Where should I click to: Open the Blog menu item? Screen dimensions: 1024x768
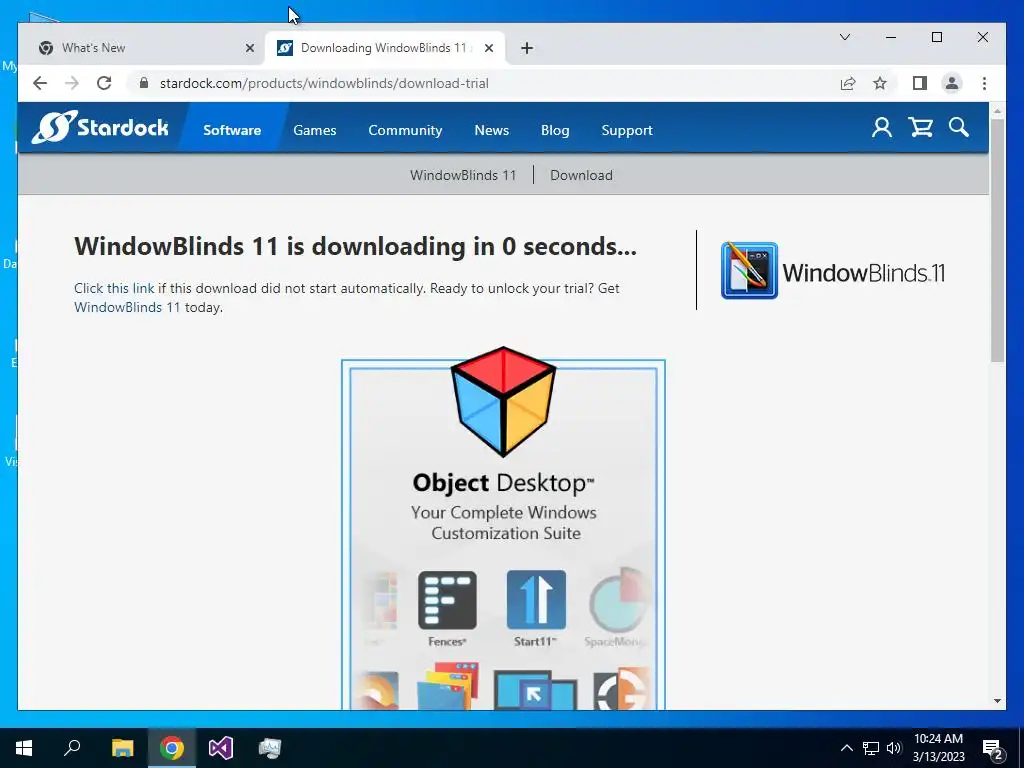pyautogui.click(x=555, y=130)
